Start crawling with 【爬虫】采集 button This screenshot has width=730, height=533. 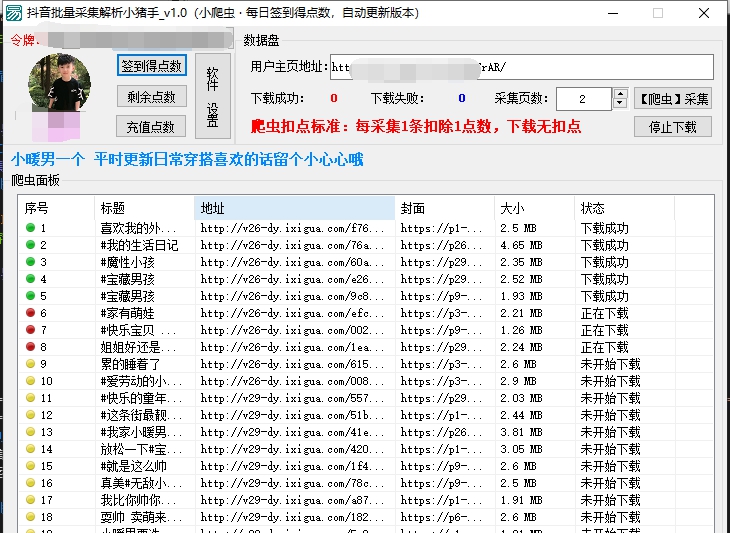[673, 99]
